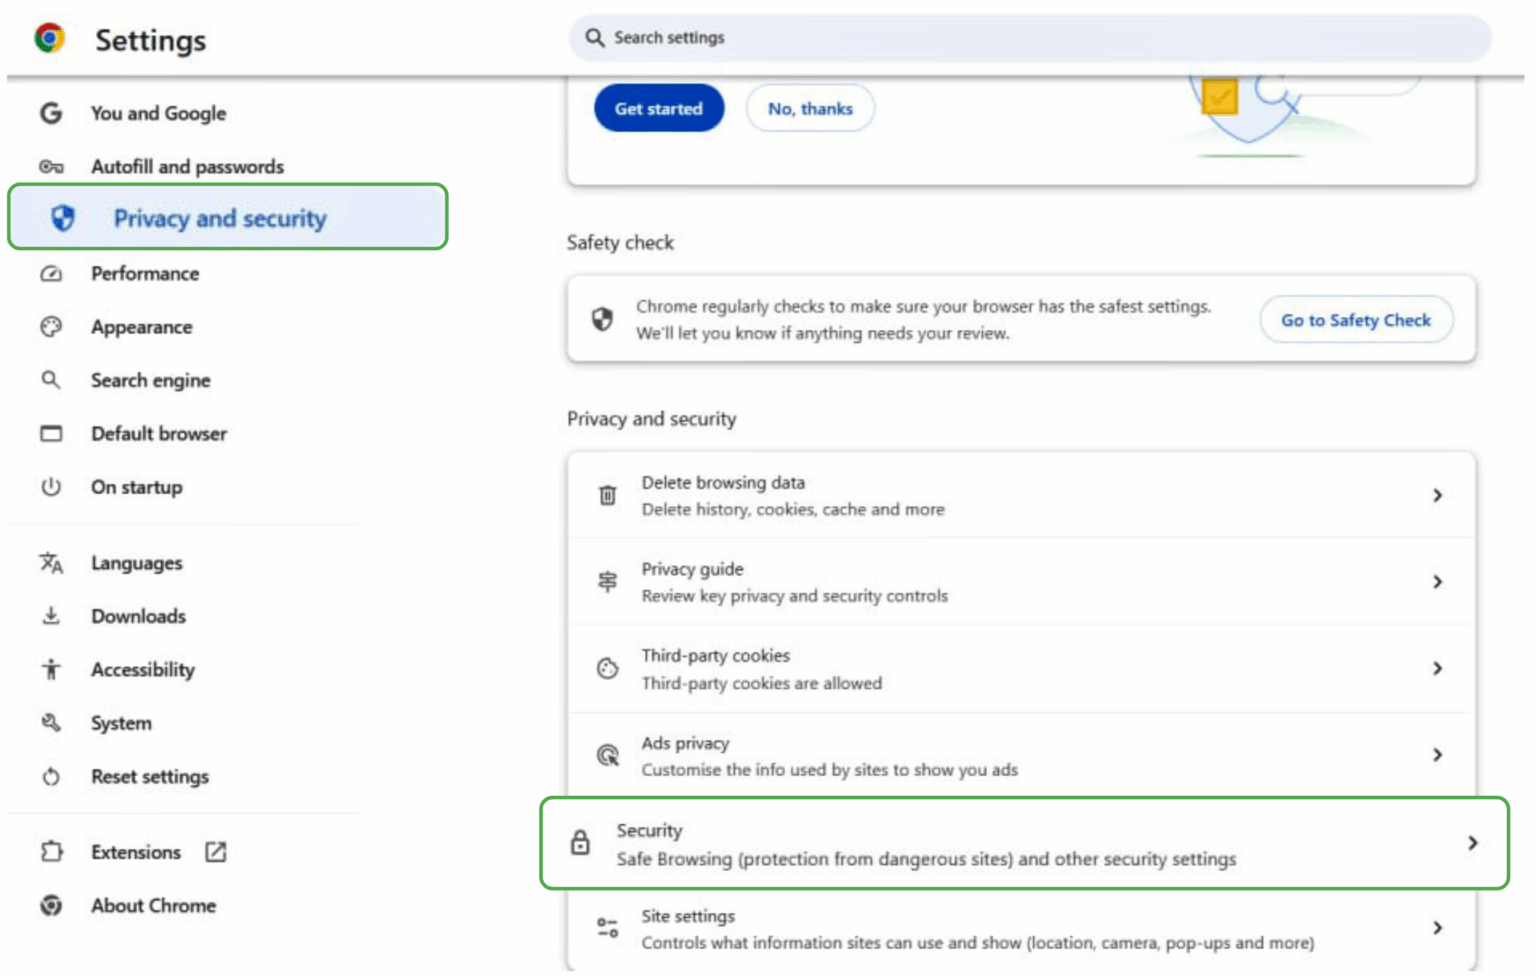Click the shield icon next to Privacy and security

click(63, 218)
